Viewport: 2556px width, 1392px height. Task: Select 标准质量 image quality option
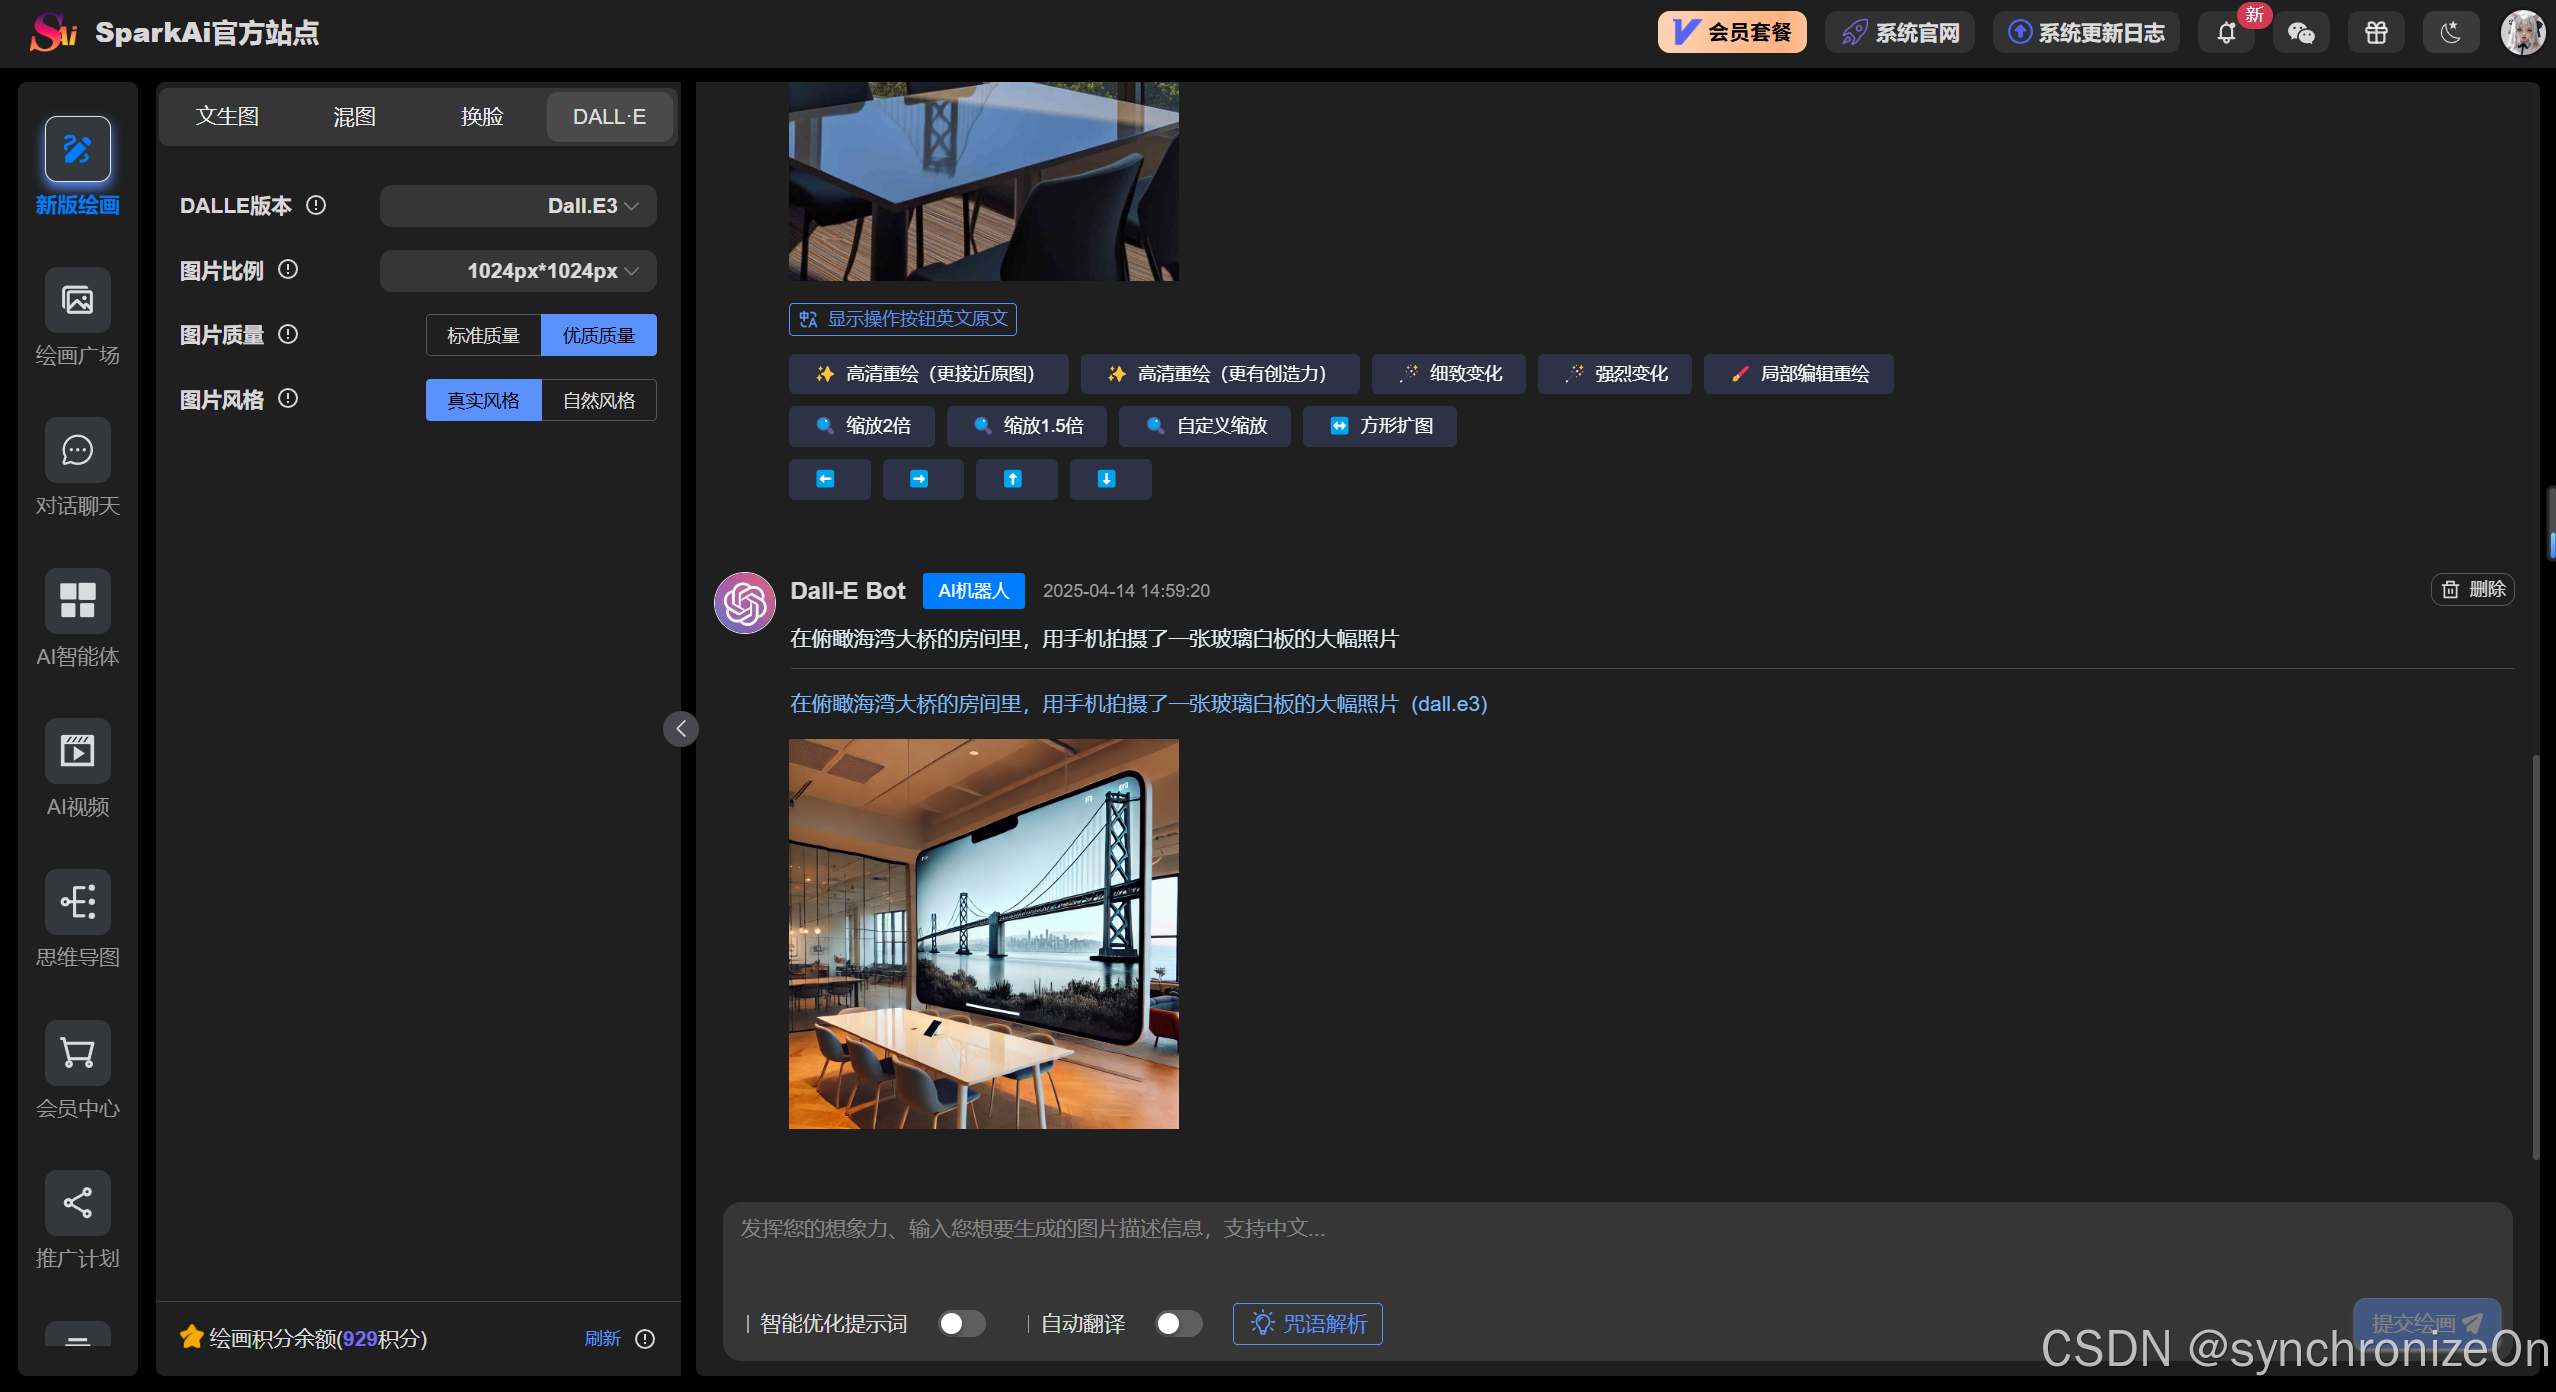pyautogui.click(x=483, y=335)
